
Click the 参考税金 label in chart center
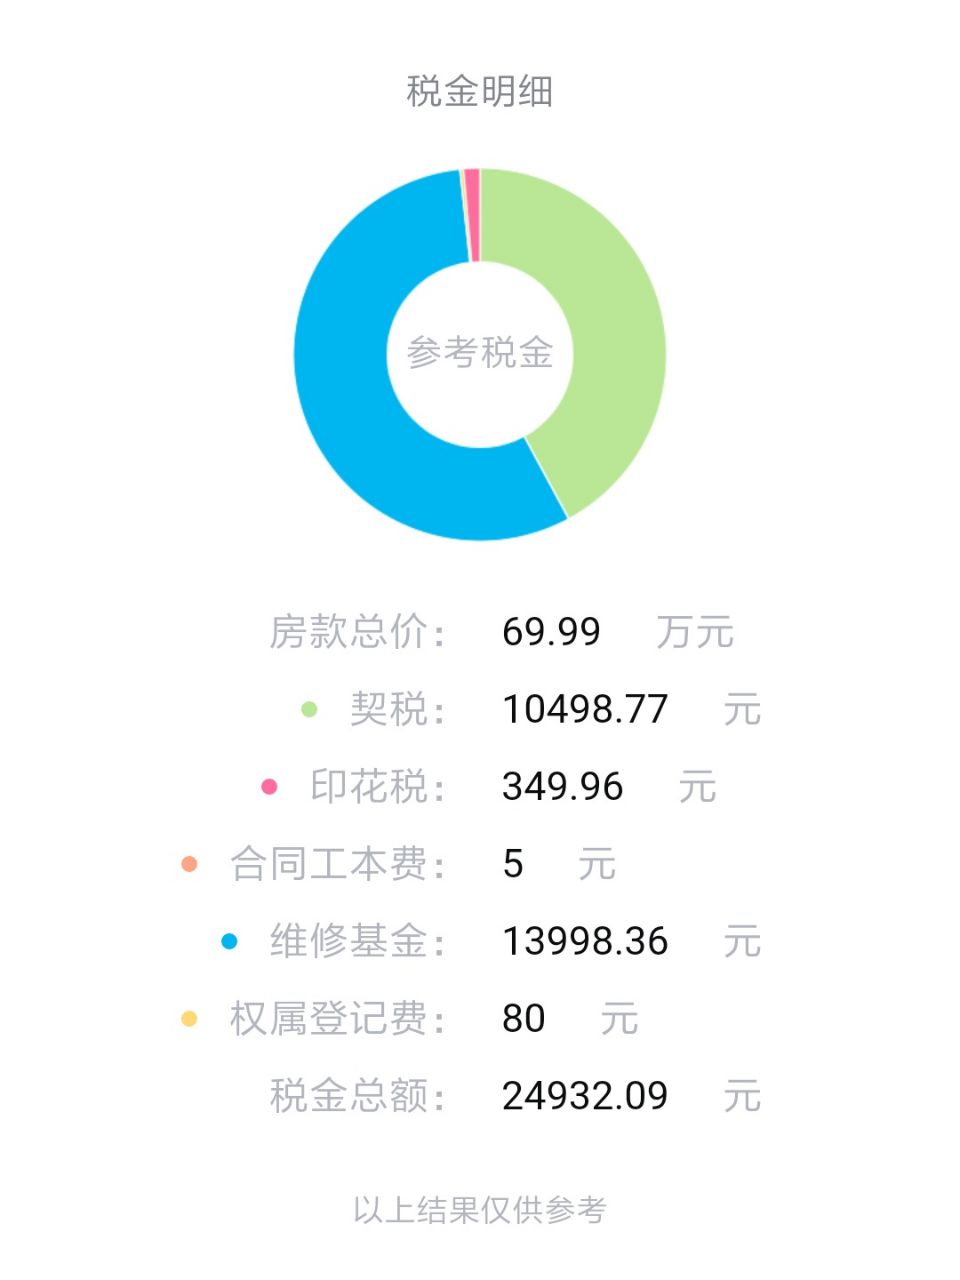pos(480,353)
